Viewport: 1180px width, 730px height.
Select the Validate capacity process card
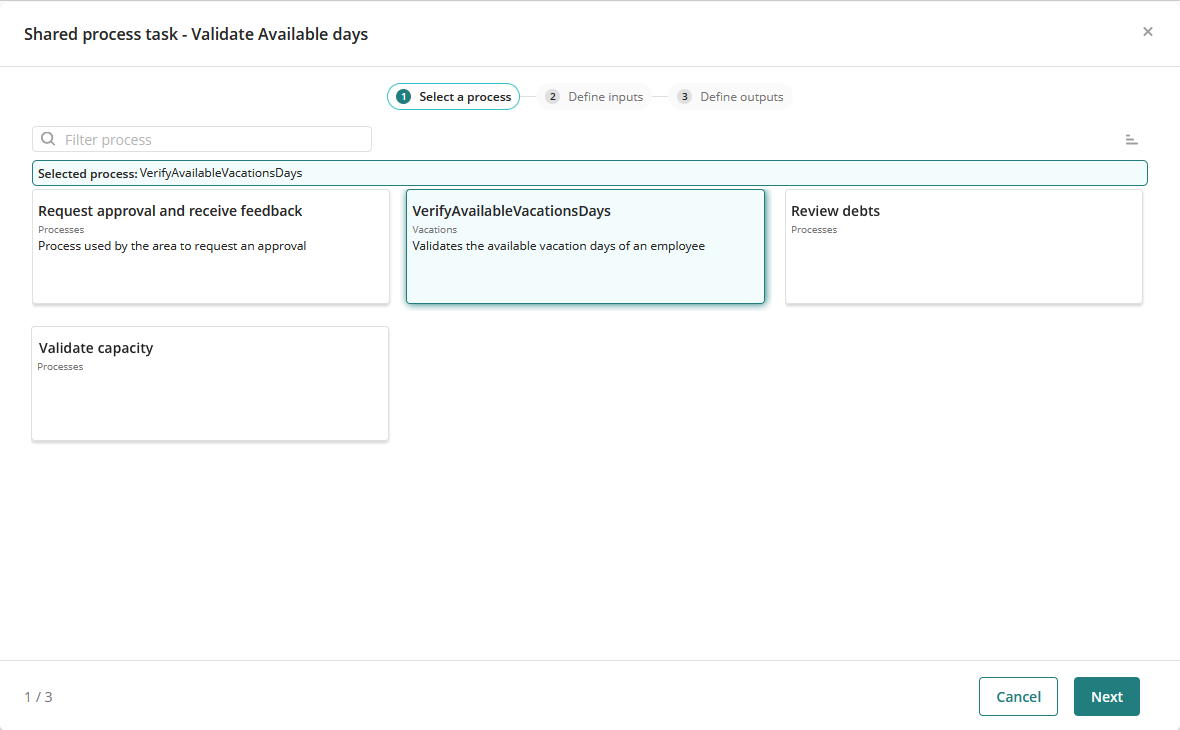(x=210, y=384)
